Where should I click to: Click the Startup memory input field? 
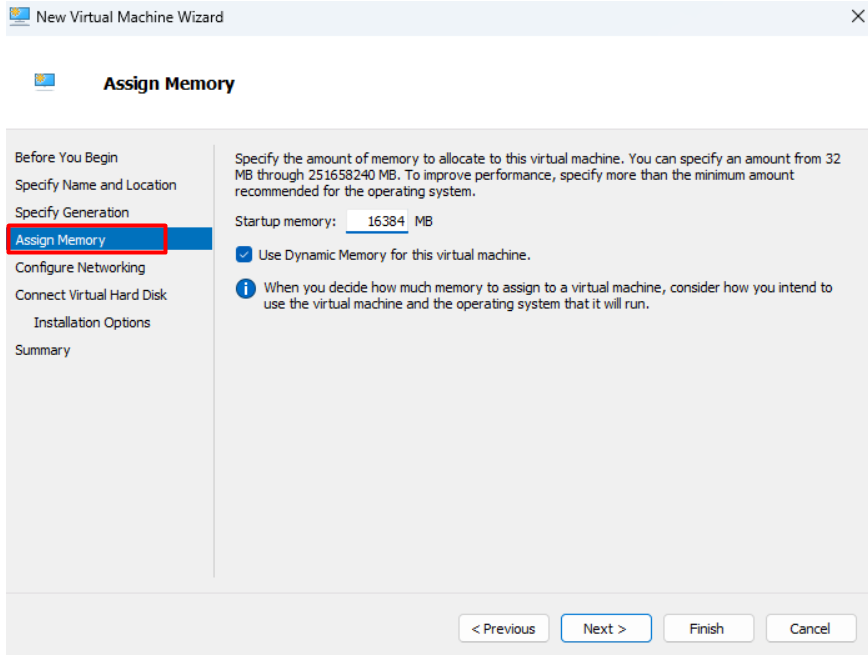coord(377,221)
